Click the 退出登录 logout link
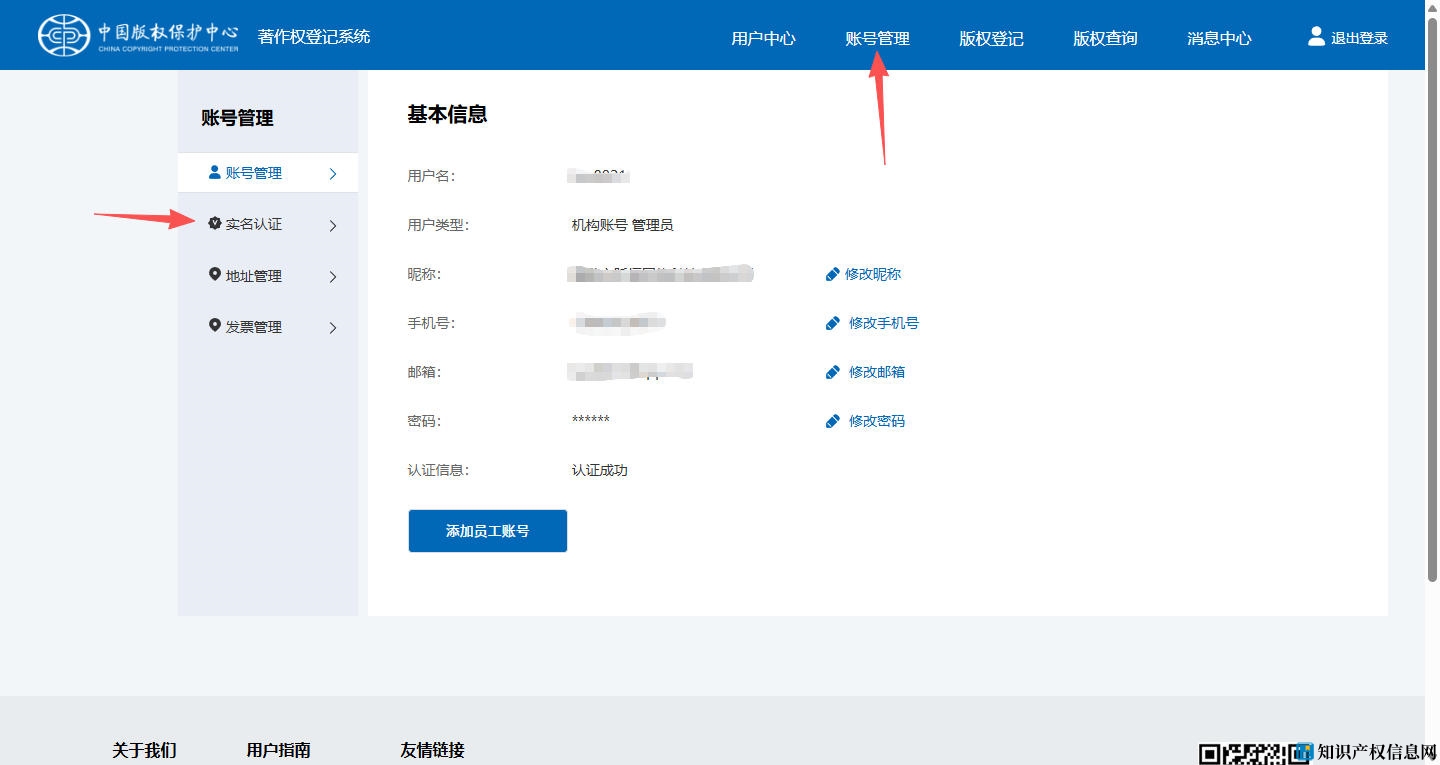1440x765 pixels. point(1359,39)
